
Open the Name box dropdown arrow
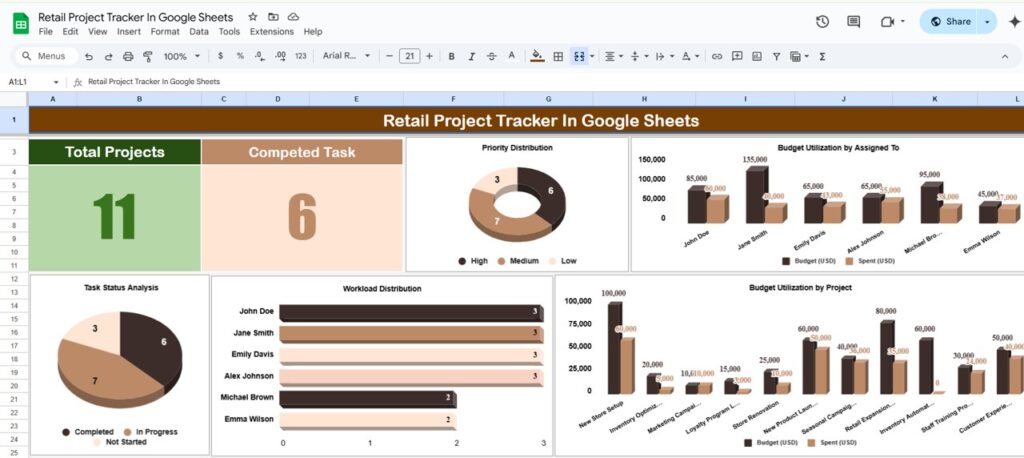[56, 82]
